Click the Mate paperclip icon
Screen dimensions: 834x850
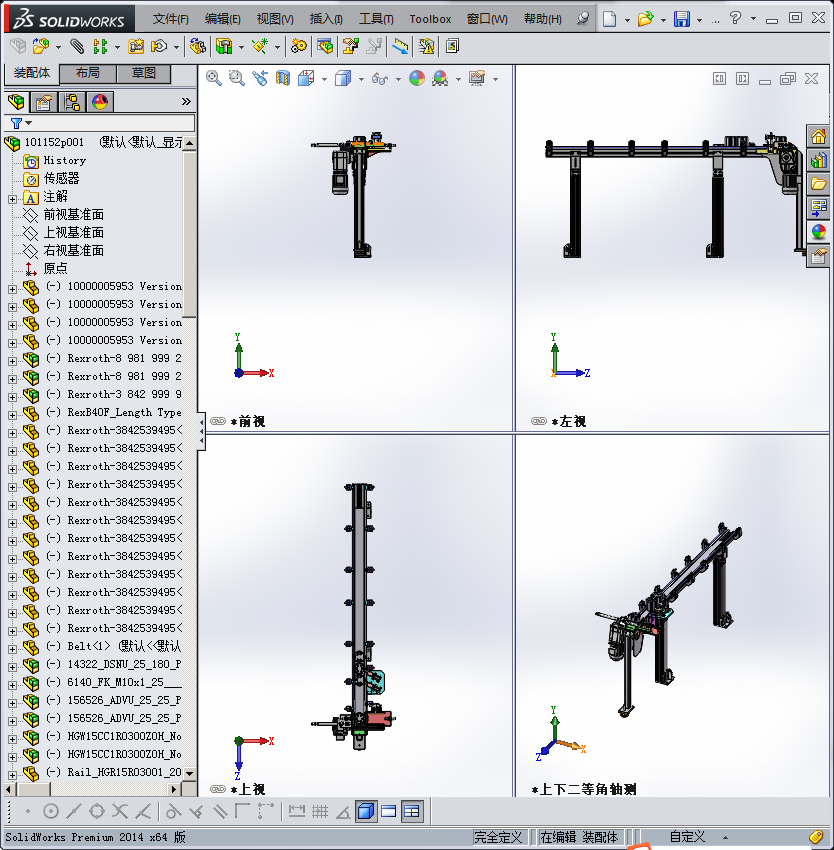coord(77,47)
